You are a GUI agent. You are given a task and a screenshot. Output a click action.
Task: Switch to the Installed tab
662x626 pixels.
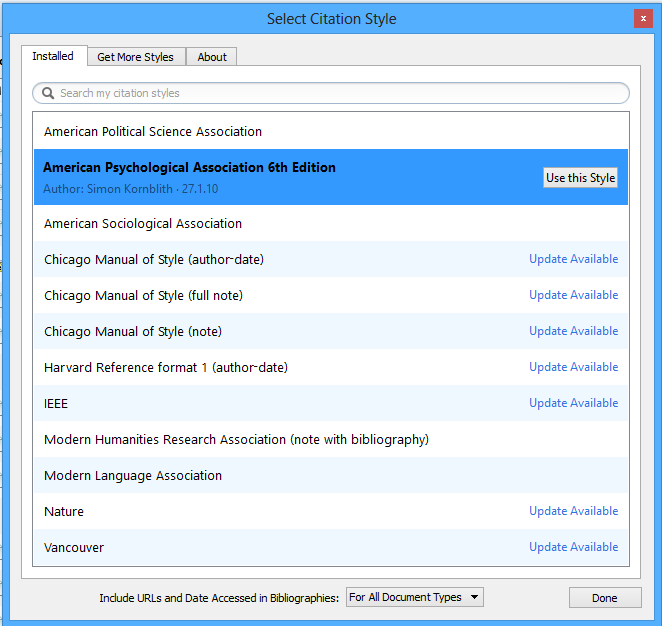[x=53, y=56]
